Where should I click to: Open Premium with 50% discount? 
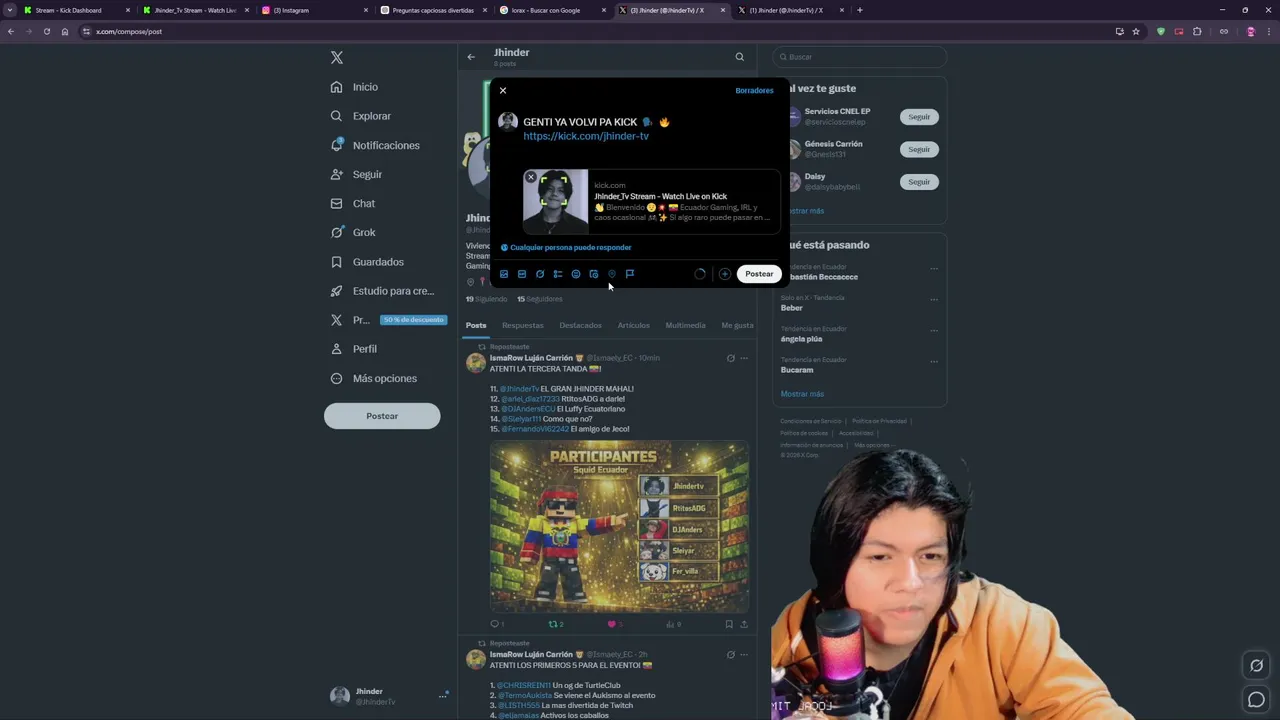tap(388, 320)
